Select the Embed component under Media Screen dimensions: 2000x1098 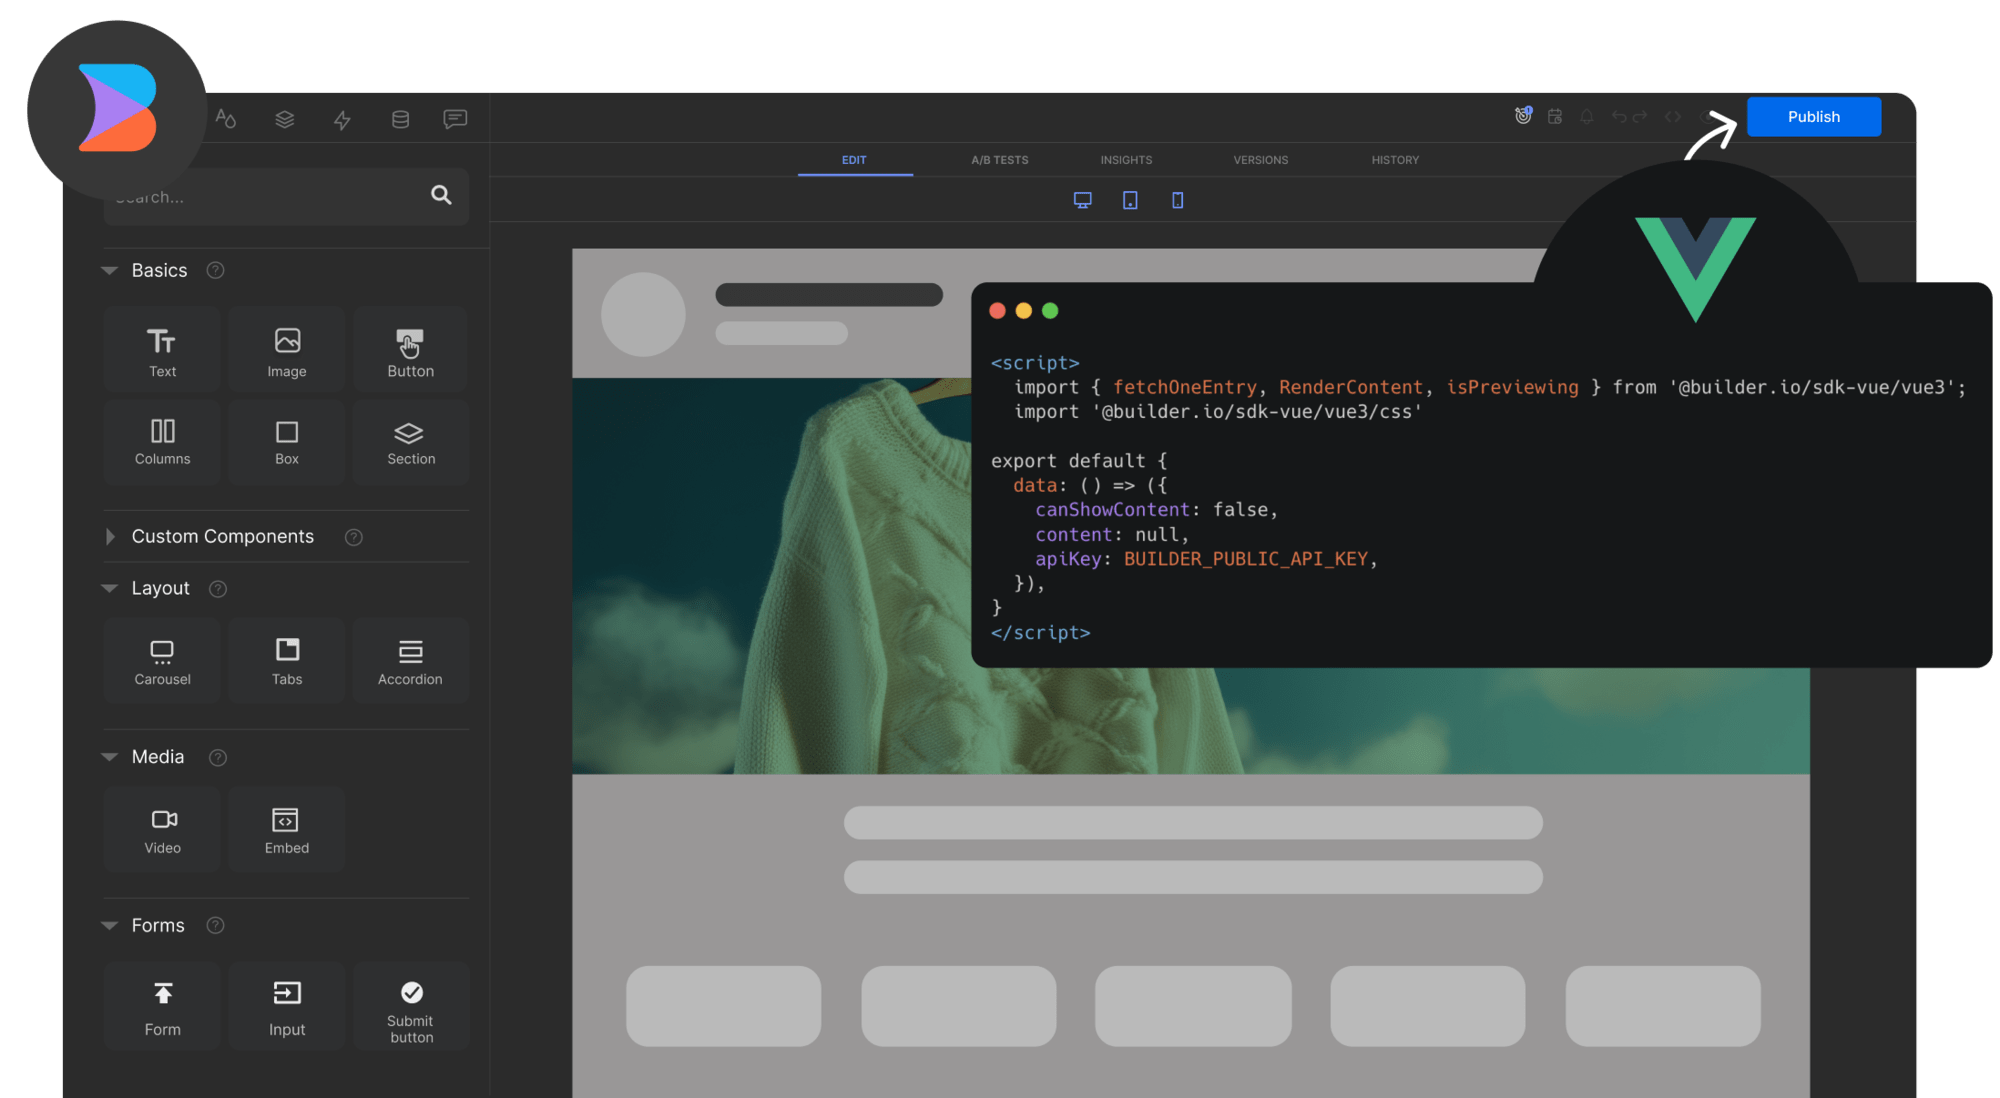286,829
